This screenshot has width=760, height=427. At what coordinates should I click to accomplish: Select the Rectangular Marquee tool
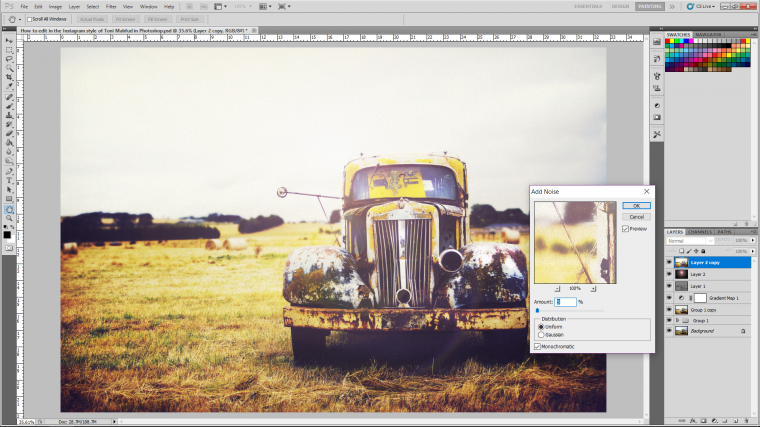[x=9, y=50]
